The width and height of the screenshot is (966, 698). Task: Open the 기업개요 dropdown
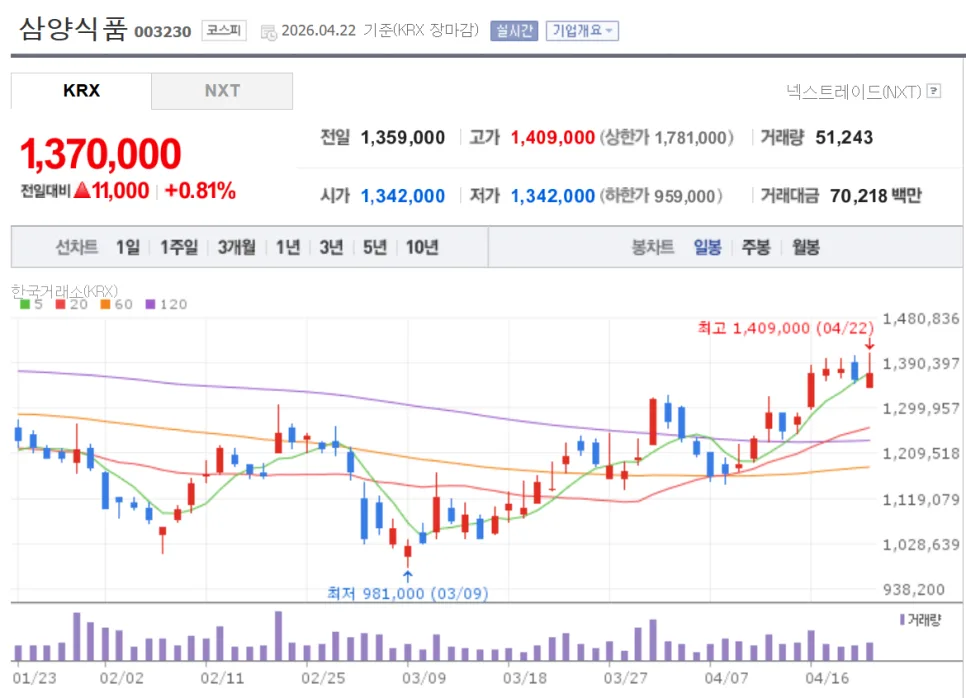[x=582, y=31]
